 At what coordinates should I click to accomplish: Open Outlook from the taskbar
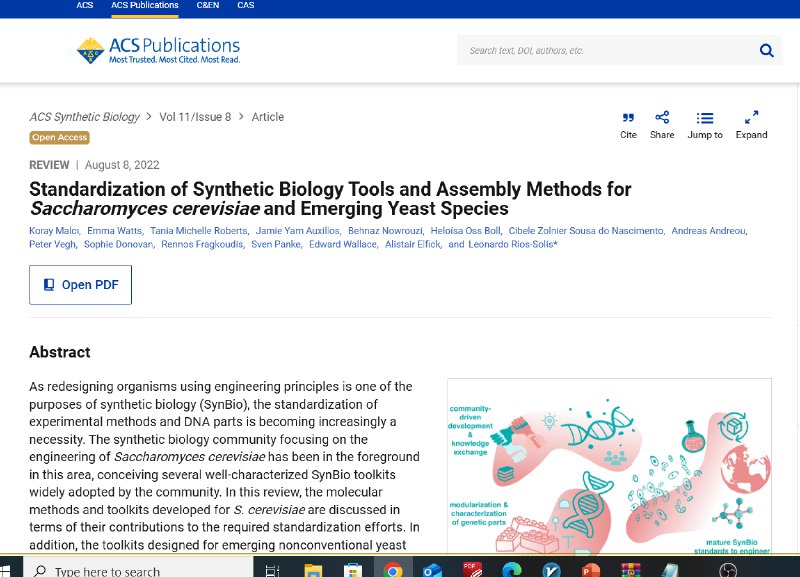click(x=432, y=569)
